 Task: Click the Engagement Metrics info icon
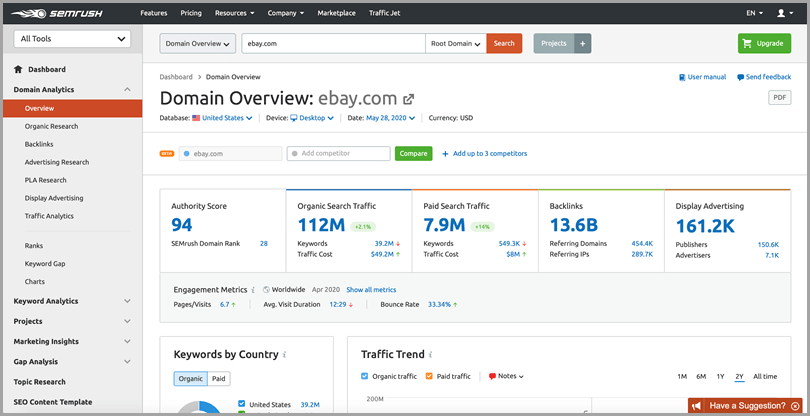coord(253,290)
